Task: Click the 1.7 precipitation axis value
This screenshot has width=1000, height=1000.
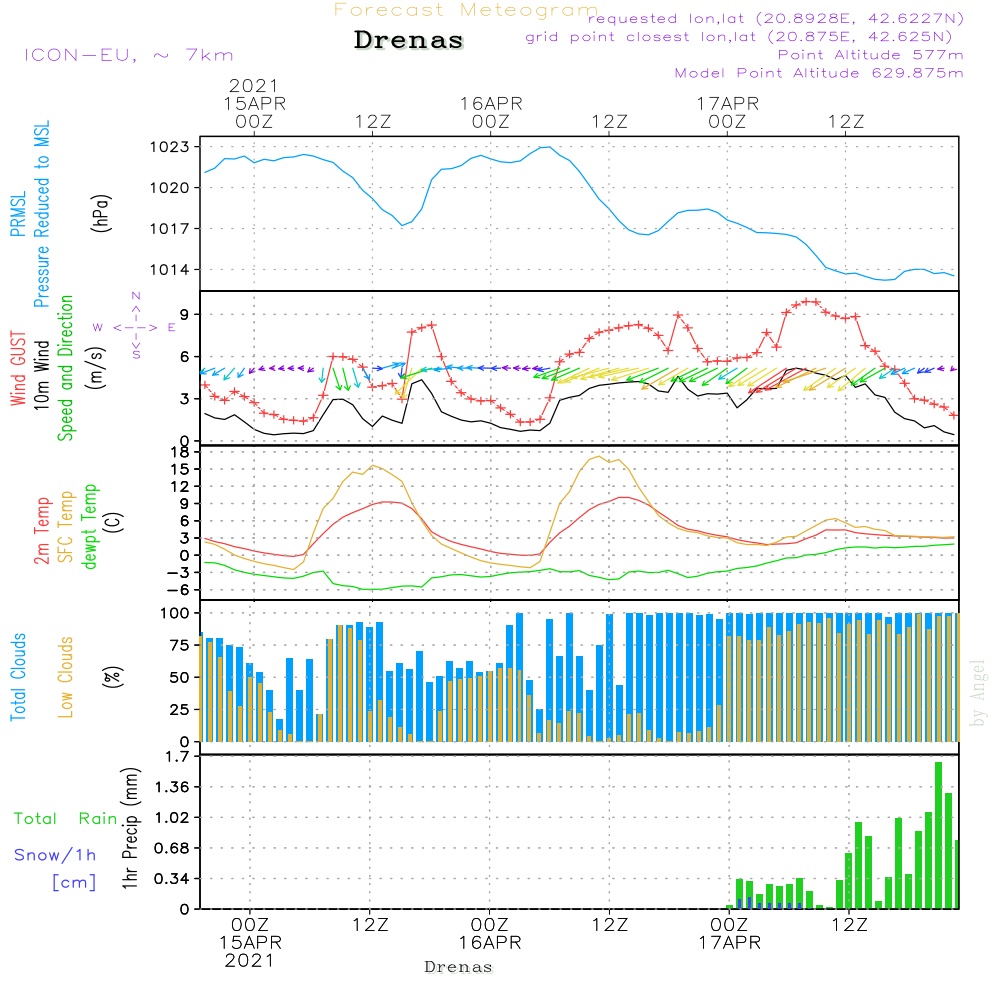Action: (x=177, y=757)
